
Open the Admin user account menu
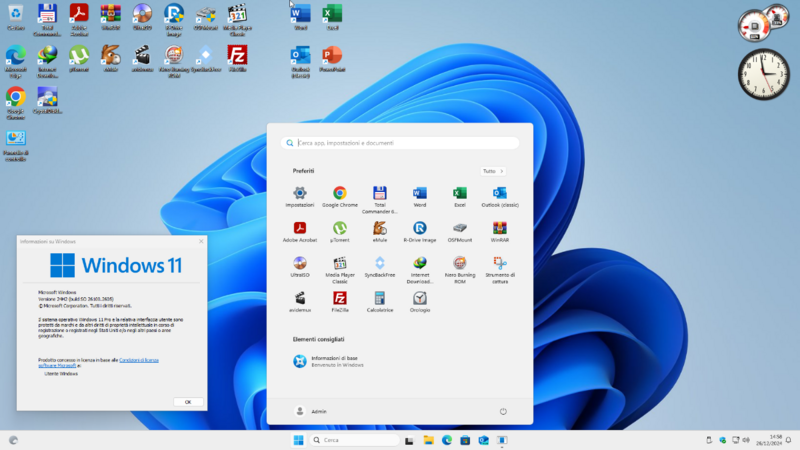pyautogui.click(x=312, y=411)
